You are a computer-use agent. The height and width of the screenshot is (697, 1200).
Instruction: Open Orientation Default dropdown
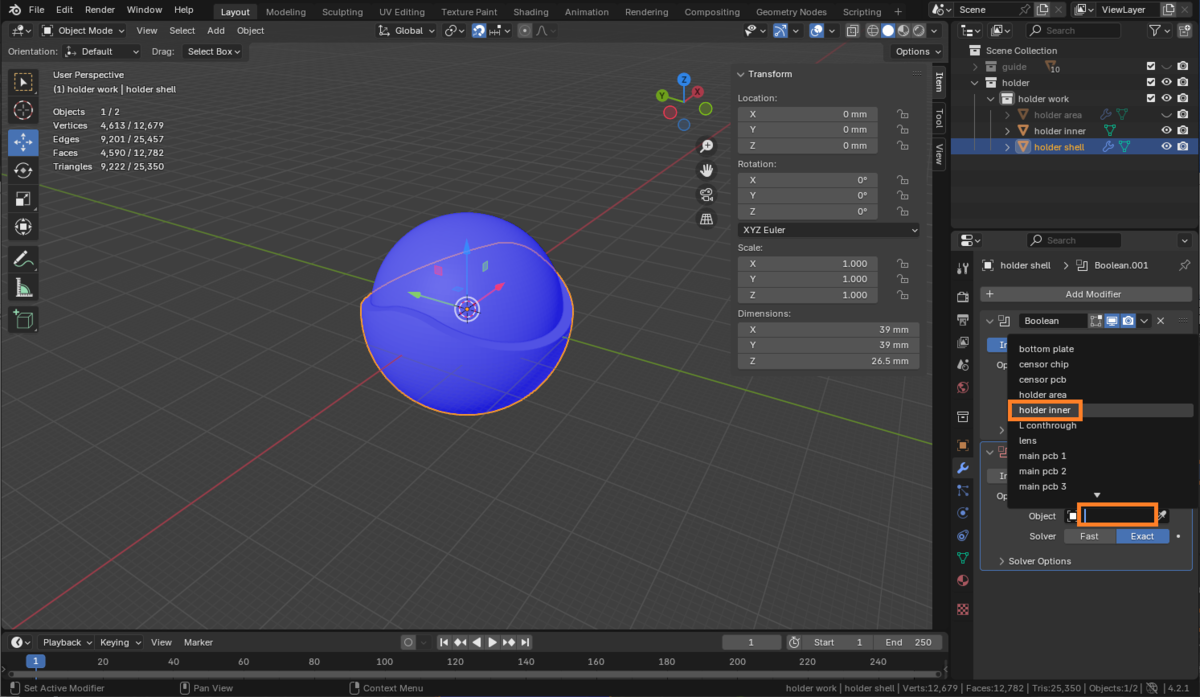(x=101, y=51)
